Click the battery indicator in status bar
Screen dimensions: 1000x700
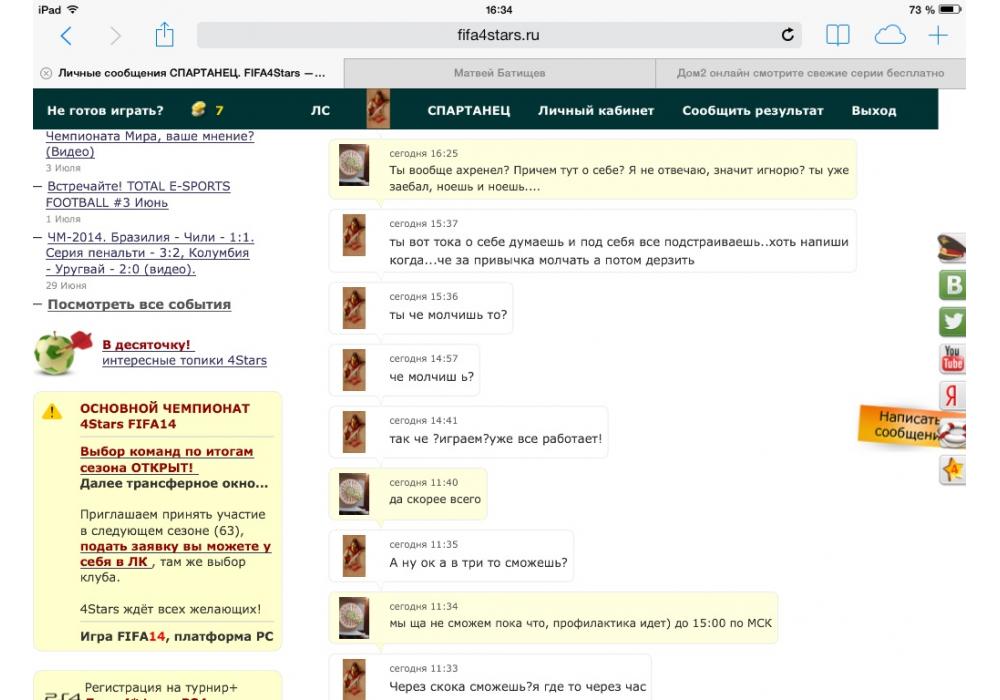[950, 10]
